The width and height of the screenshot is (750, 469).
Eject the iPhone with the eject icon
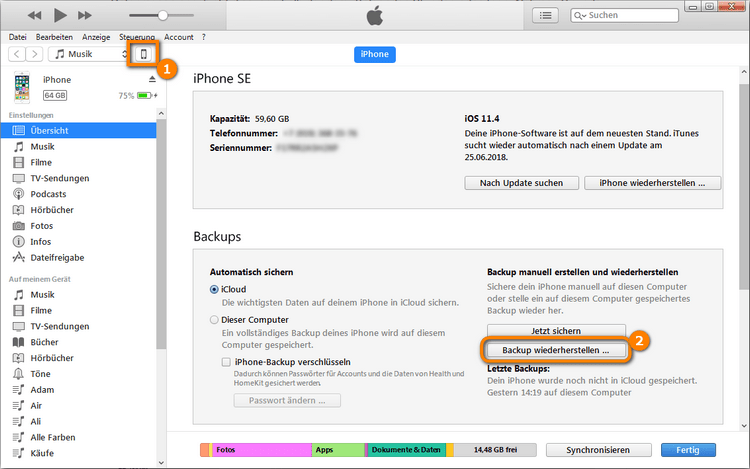point(152,79)
